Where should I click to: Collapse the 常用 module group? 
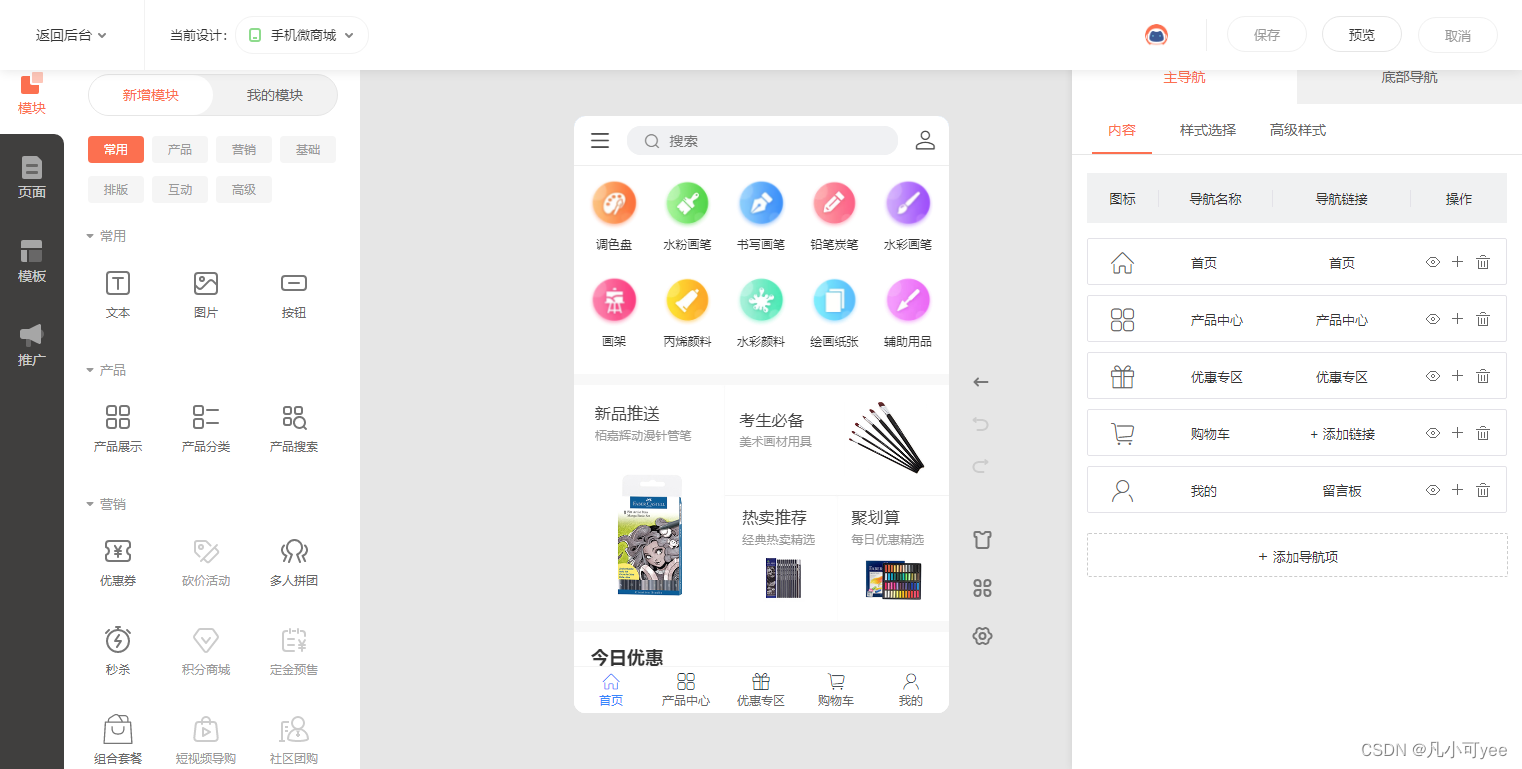106,236
